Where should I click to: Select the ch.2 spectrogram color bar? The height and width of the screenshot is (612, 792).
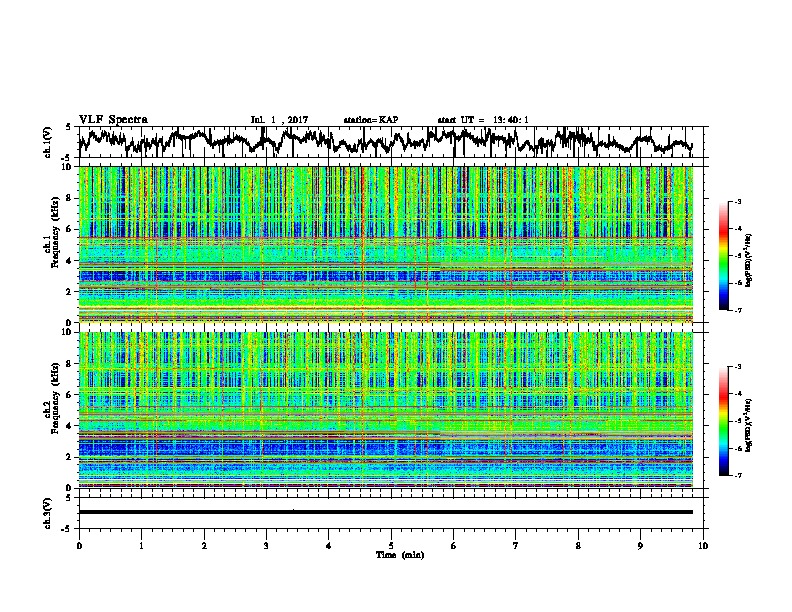click(x=723, y=421)
